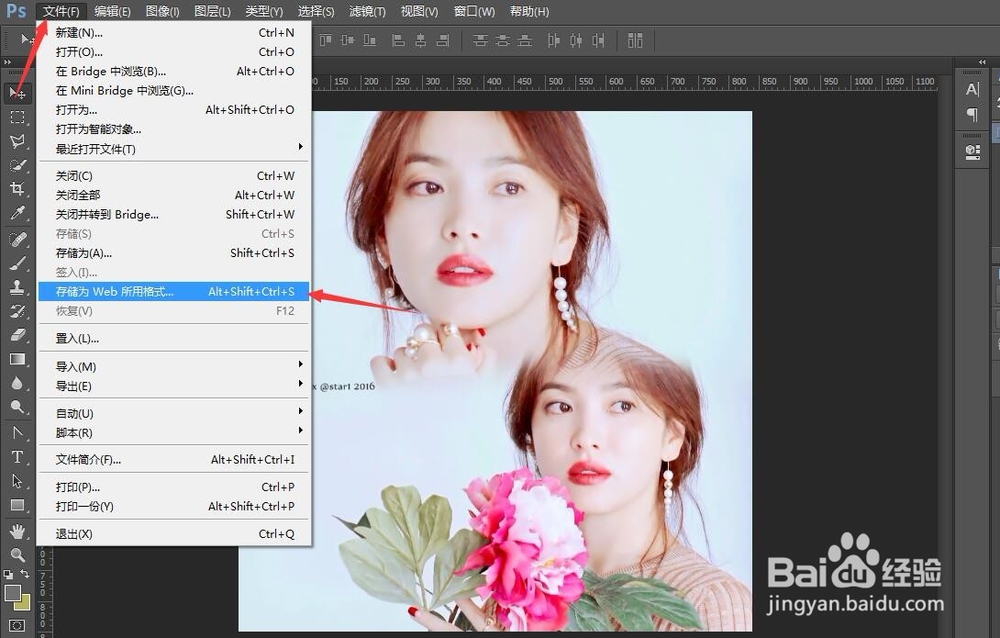Toggle Quick Mask mode
Image resolution: width=1000 pixels, height=638 pixels.
point(17,625)
